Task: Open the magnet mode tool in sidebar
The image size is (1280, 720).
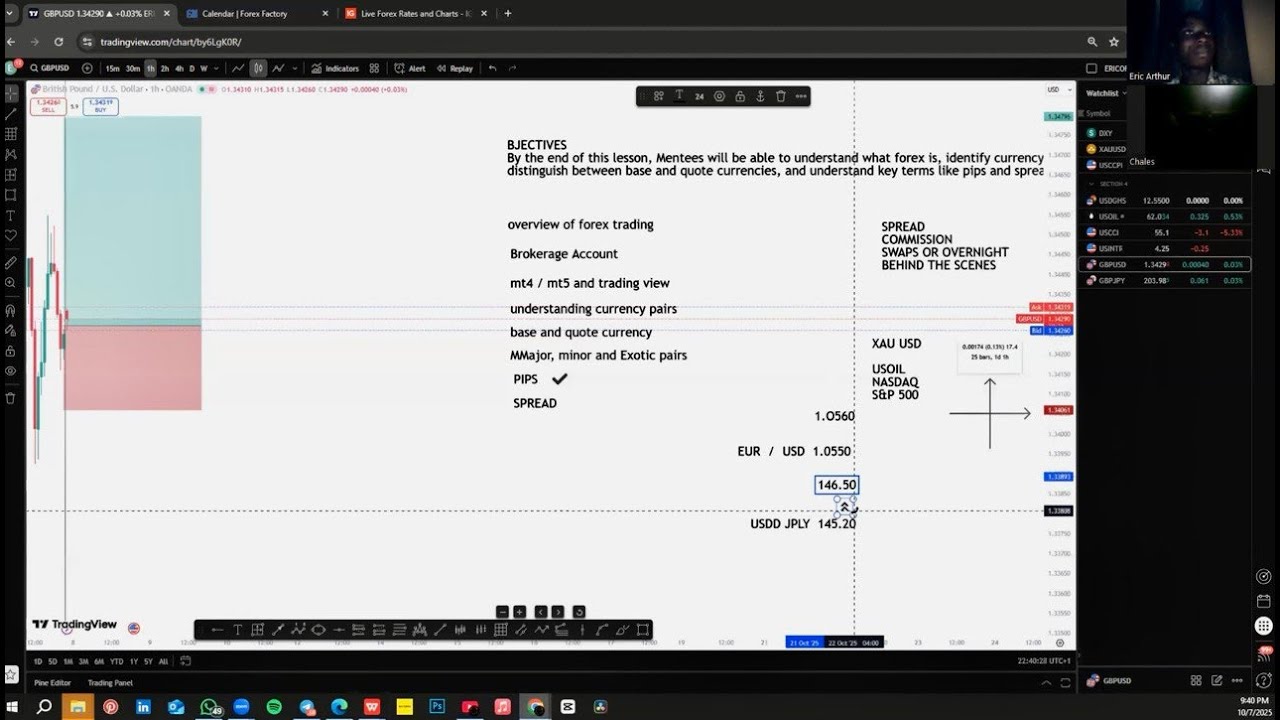Action: pyautogui.click(x=11, y=310)
